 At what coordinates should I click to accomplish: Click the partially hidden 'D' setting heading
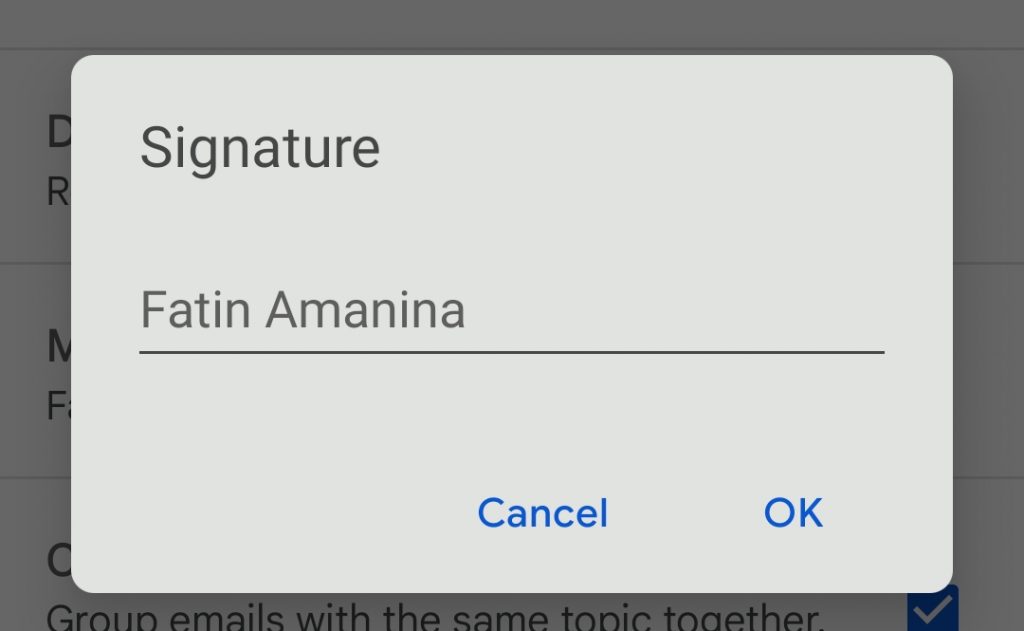click(59, 132)
